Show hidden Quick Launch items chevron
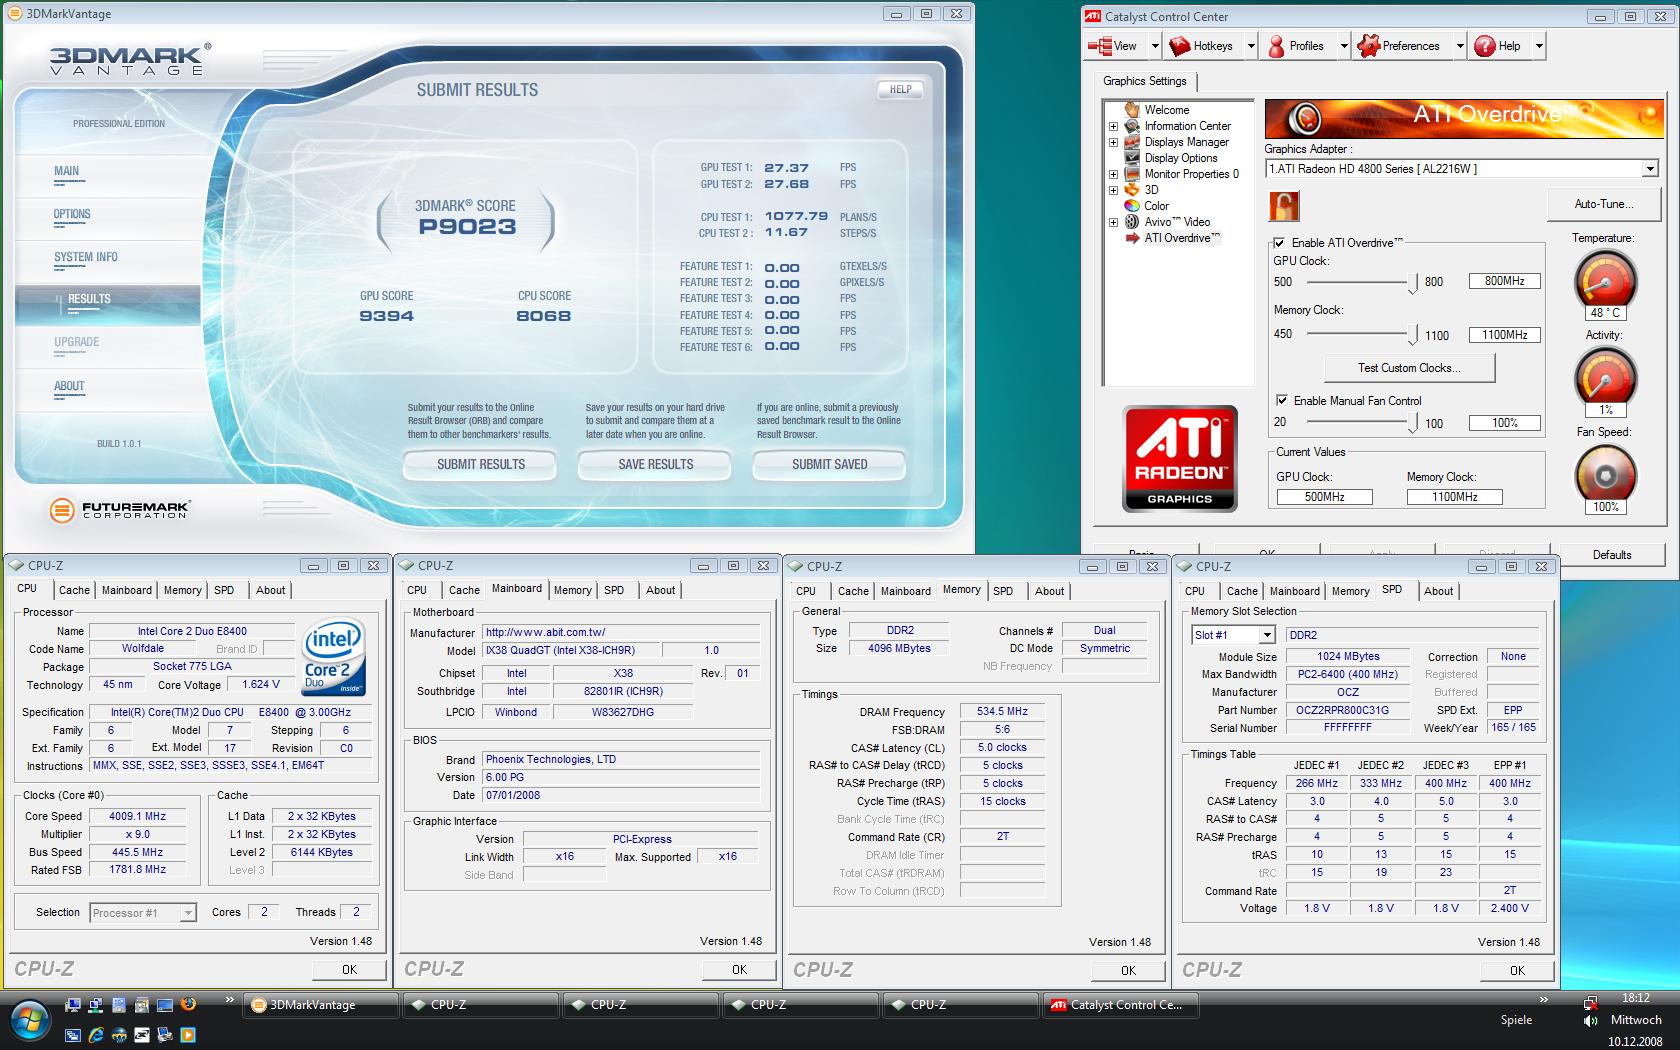 230,1001
